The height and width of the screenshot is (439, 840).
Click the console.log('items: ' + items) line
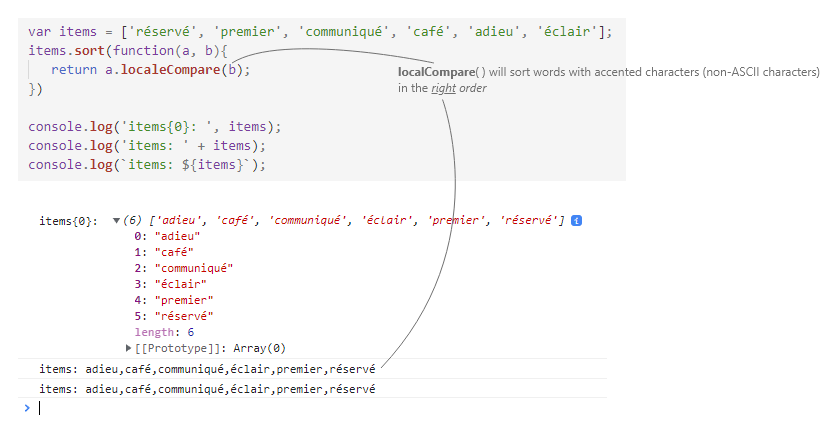147,146
